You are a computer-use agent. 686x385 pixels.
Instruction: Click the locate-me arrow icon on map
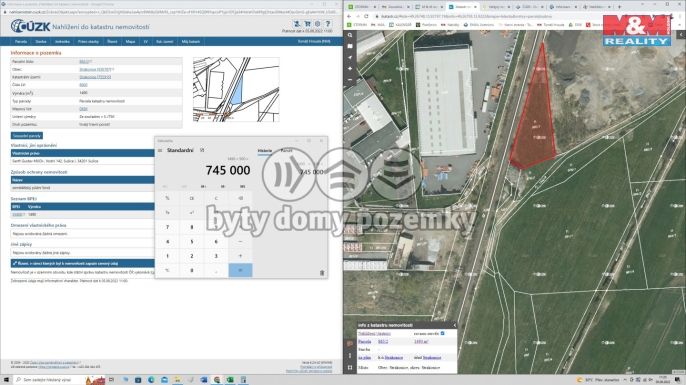pos(350,57)
